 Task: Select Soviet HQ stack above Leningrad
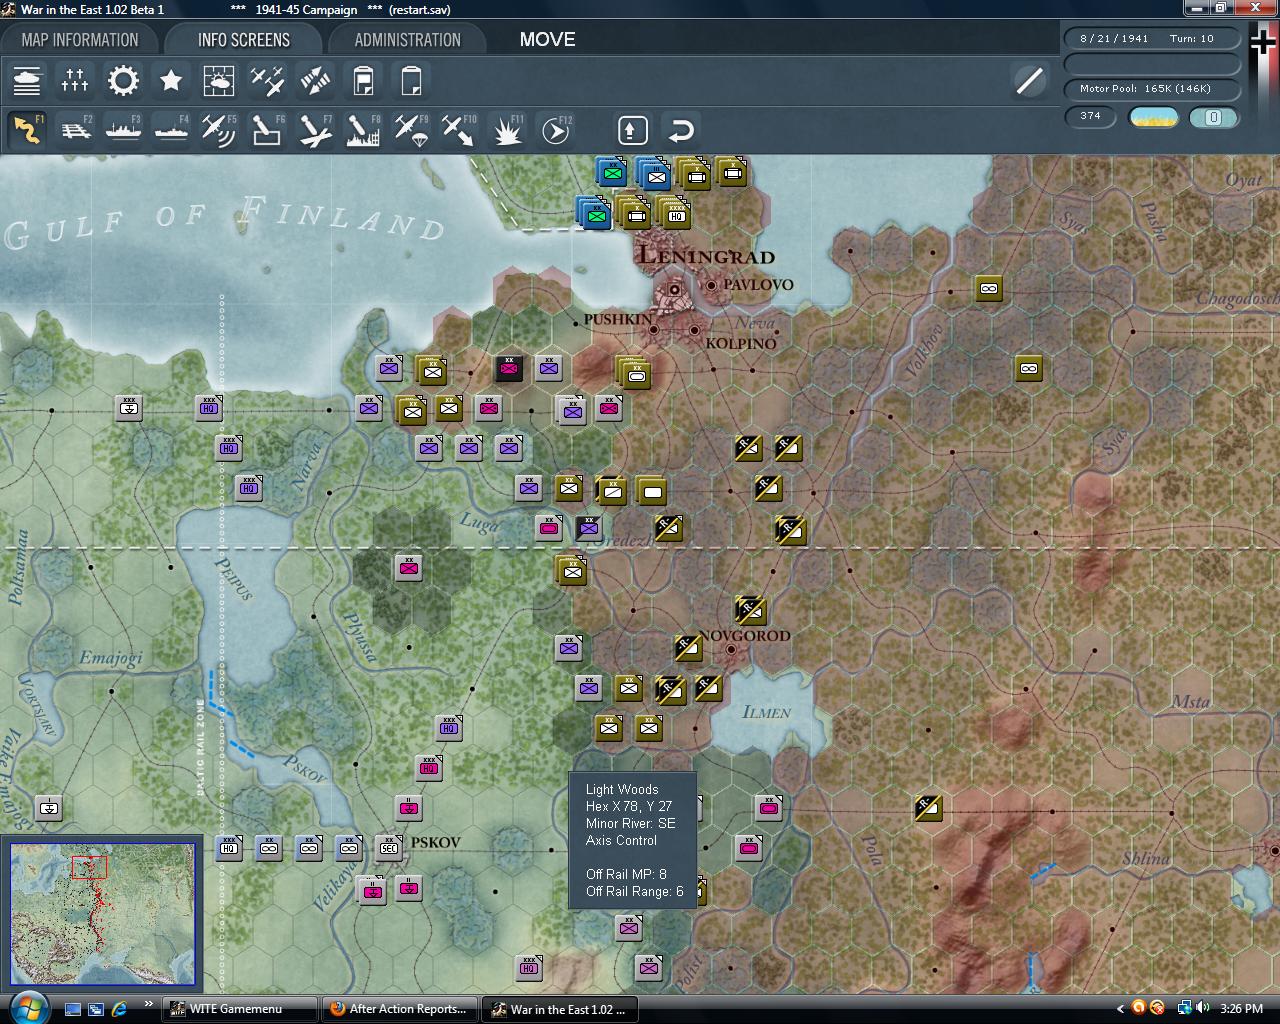676,213
